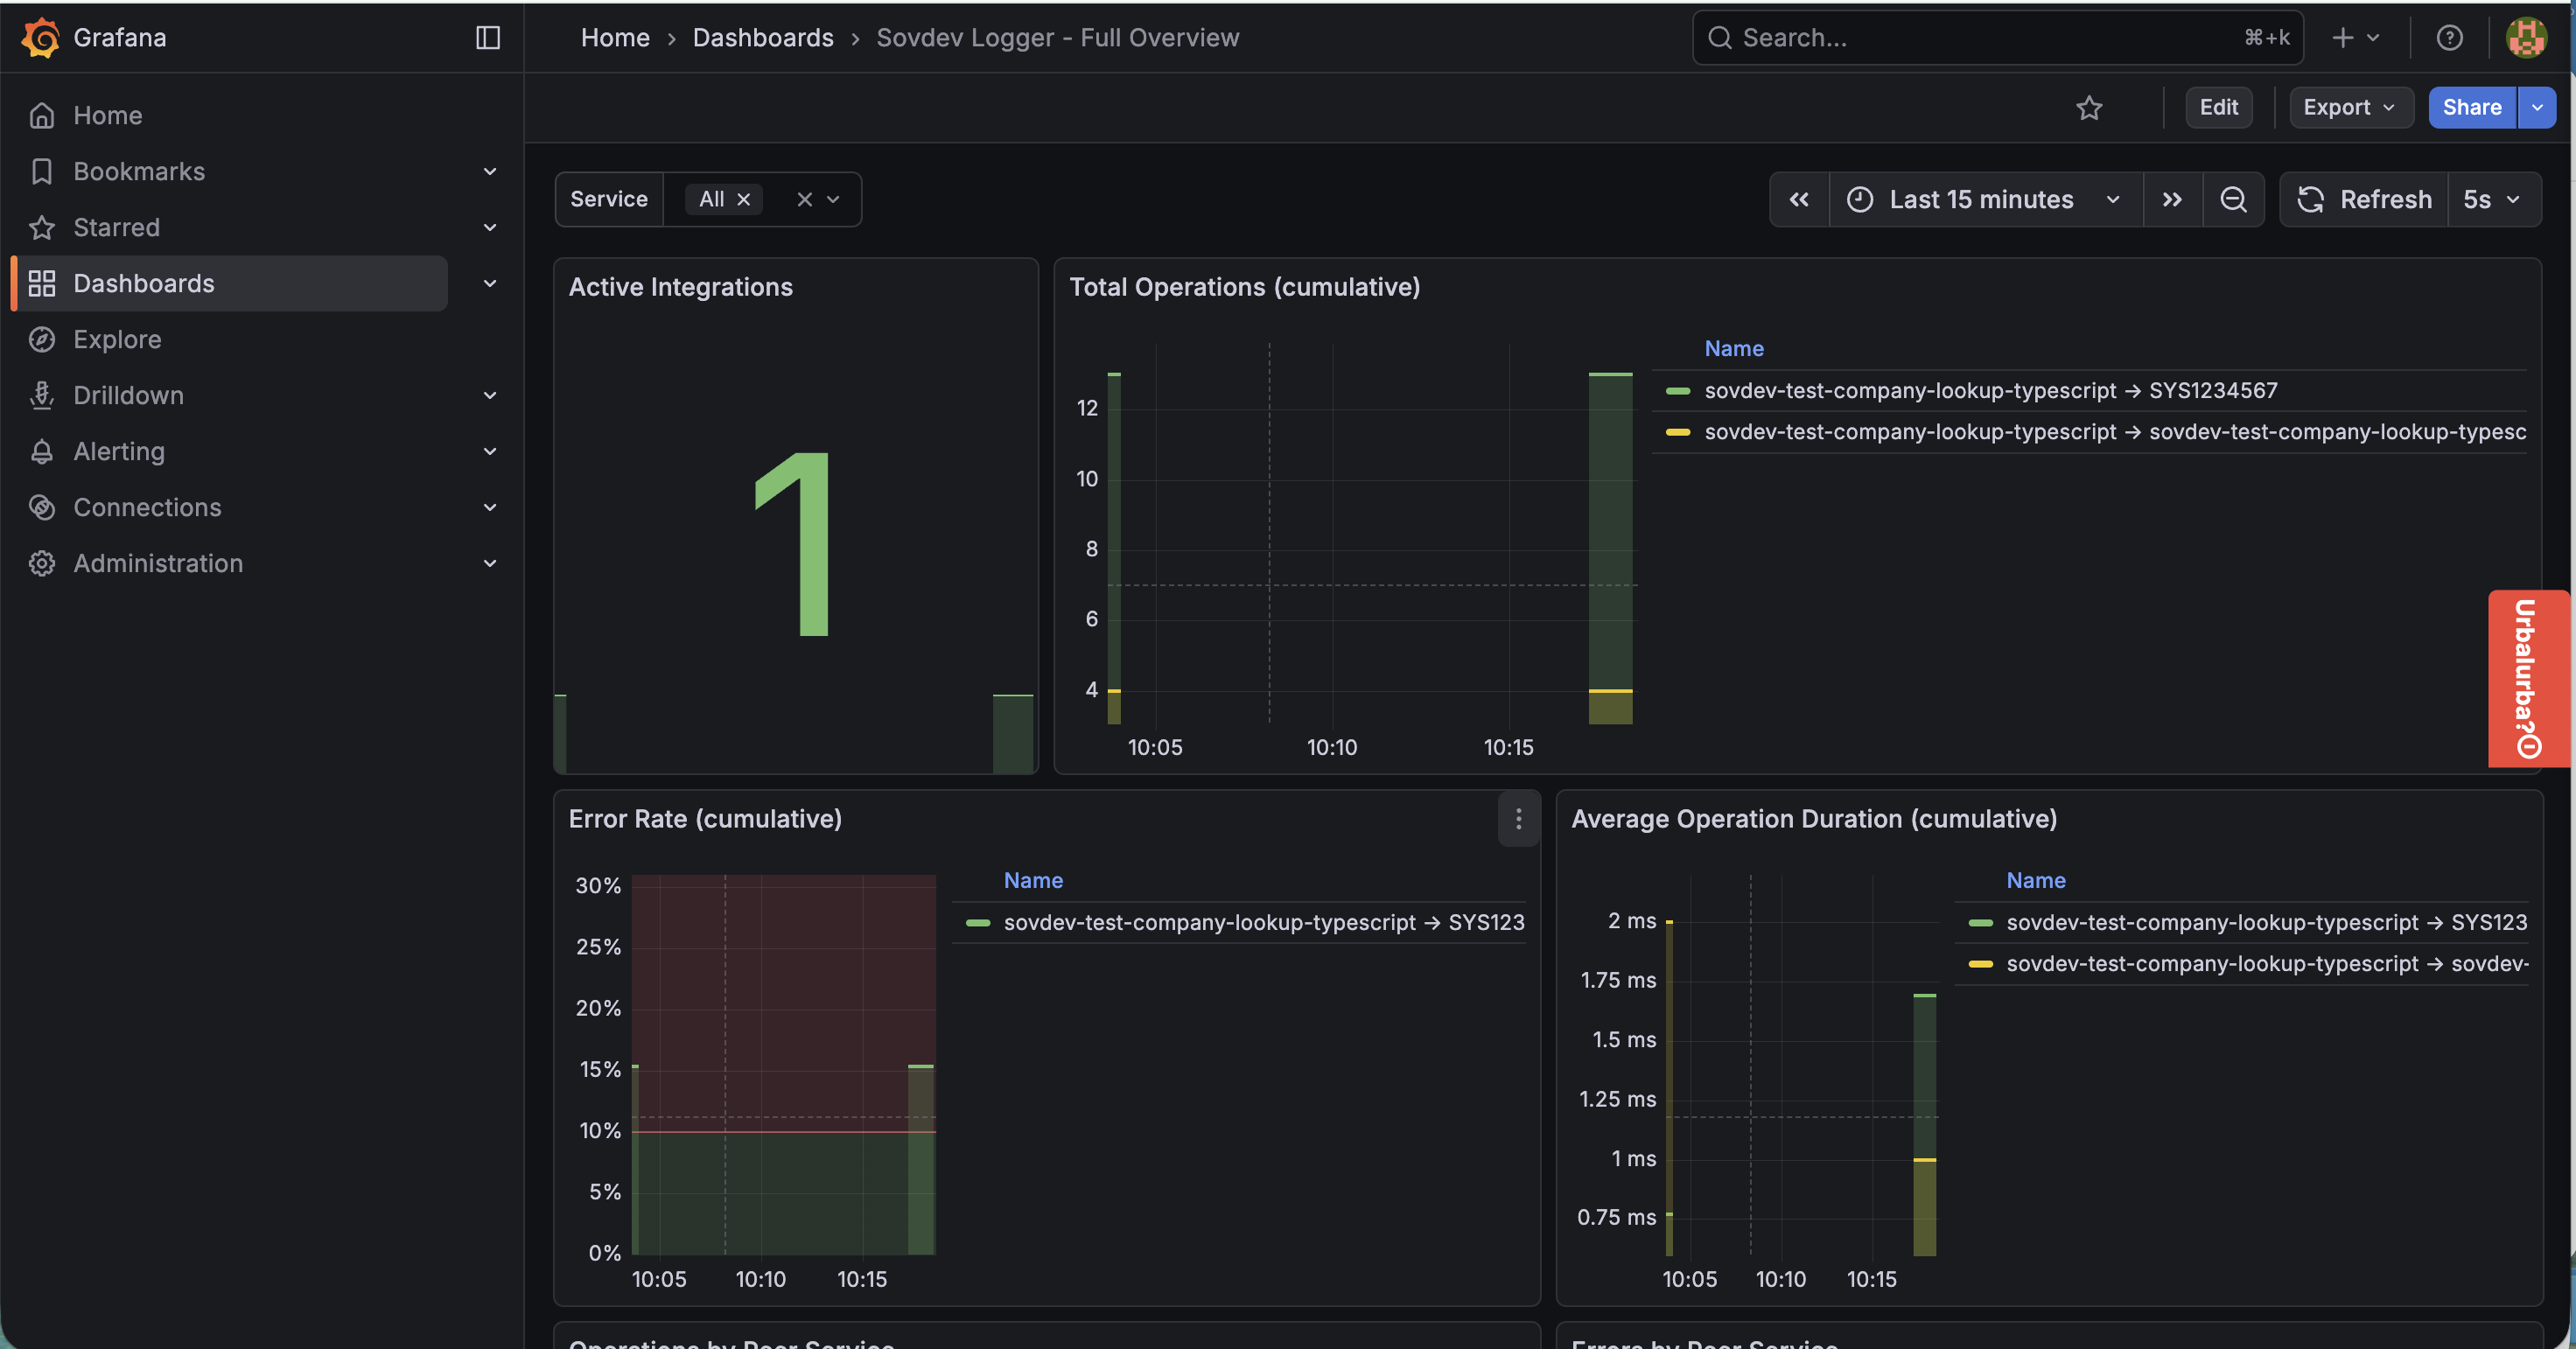Toggle the SYS123 series in Error Rate legend
Screen dimensions: 2576x1349
(1264, 923)
